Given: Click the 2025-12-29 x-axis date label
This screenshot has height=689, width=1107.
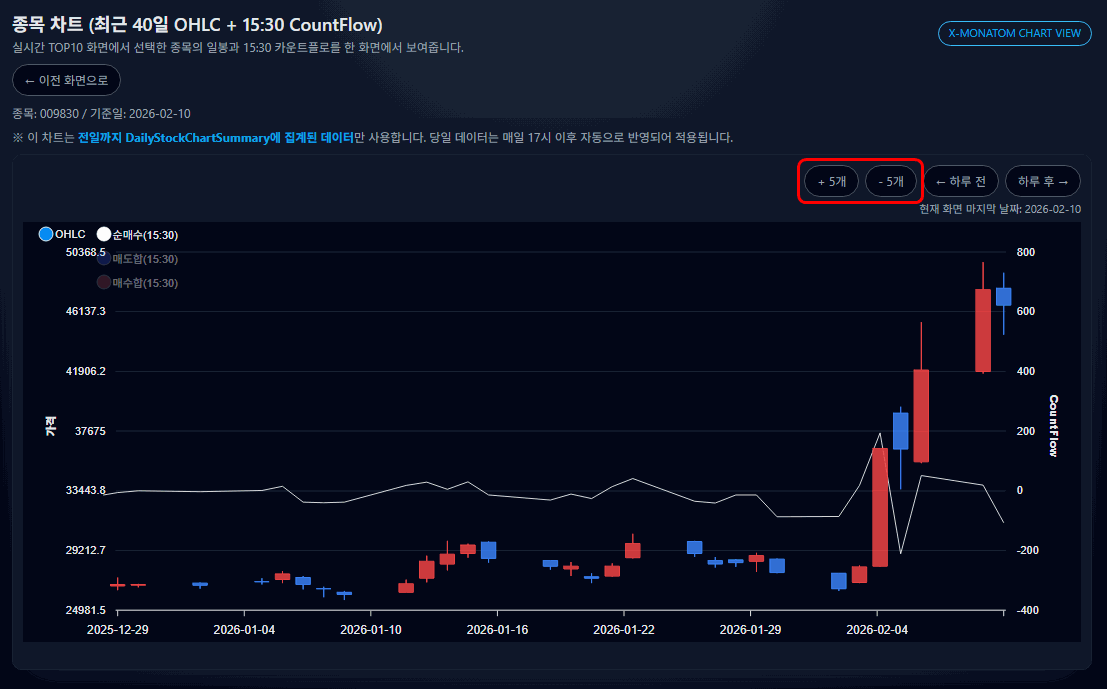Looking at the screenshot, I should [x=118, y=630].
